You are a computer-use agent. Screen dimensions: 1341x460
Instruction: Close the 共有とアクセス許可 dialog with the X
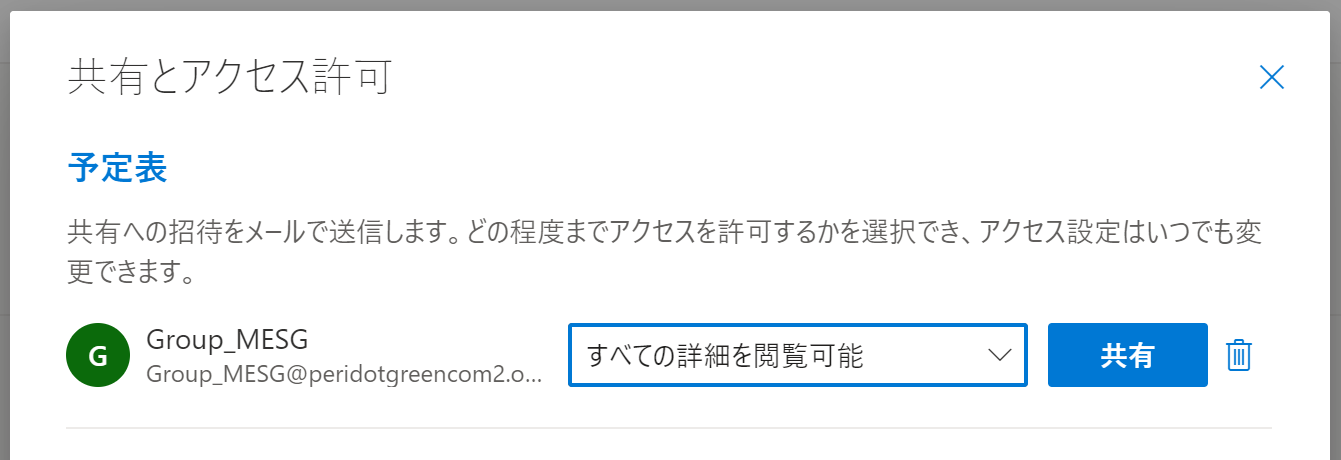(1271, 78)
